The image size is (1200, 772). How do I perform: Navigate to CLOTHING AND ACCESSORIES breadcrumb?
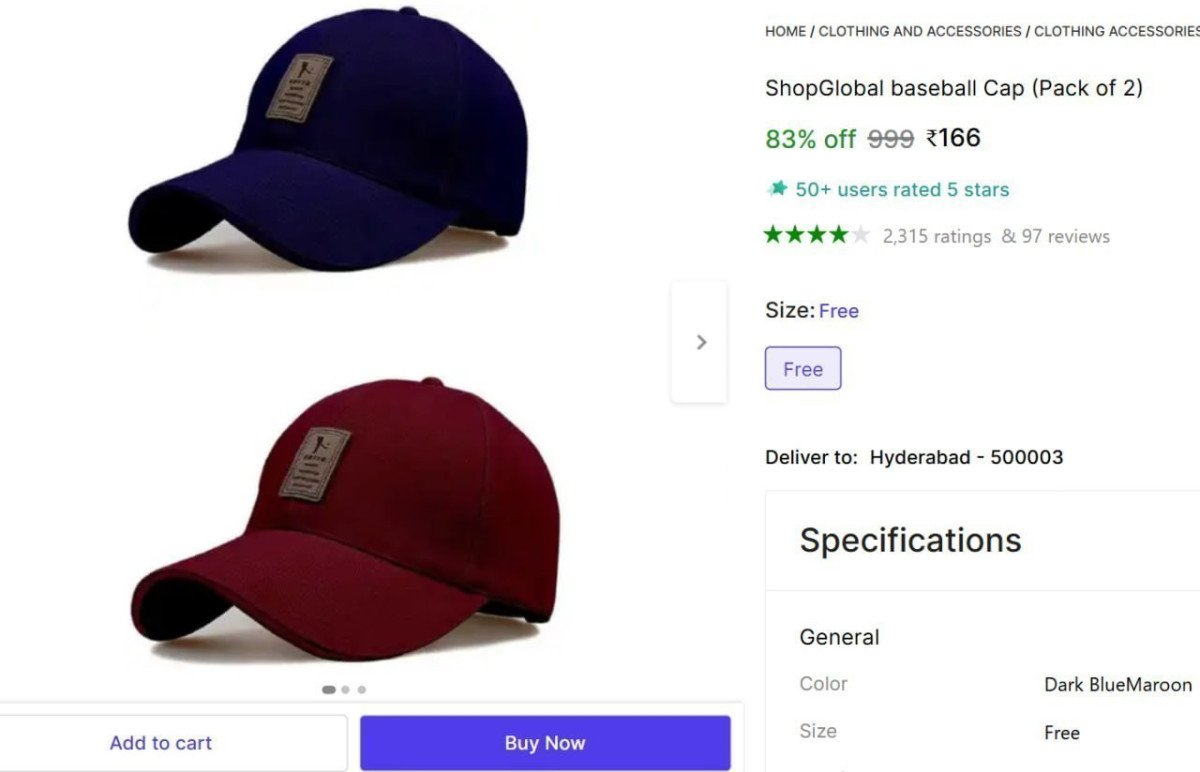[x=920, y=31]
